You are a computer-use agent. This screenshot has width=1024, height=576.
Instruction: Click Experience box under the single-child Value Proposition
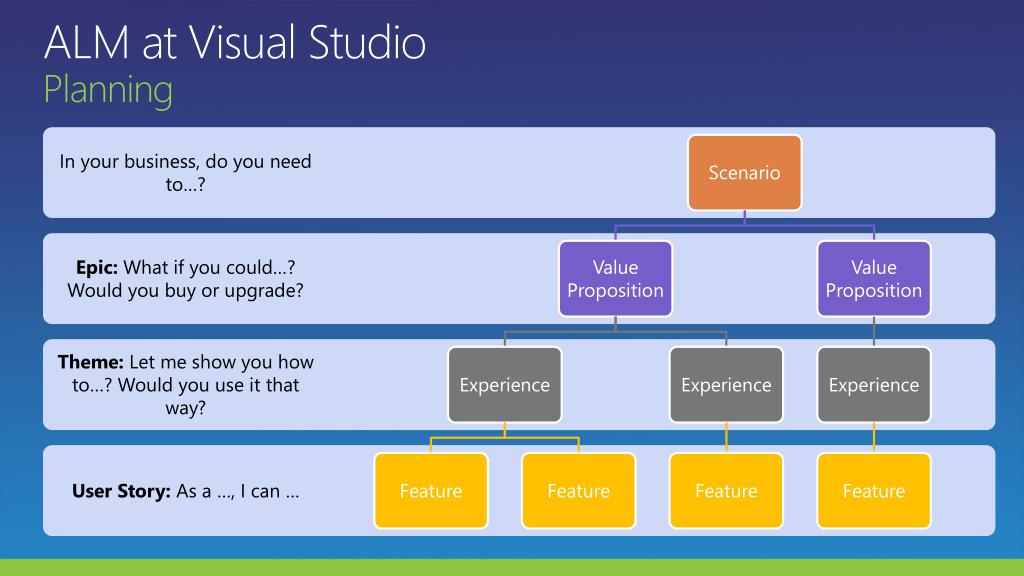click(874, 385)
